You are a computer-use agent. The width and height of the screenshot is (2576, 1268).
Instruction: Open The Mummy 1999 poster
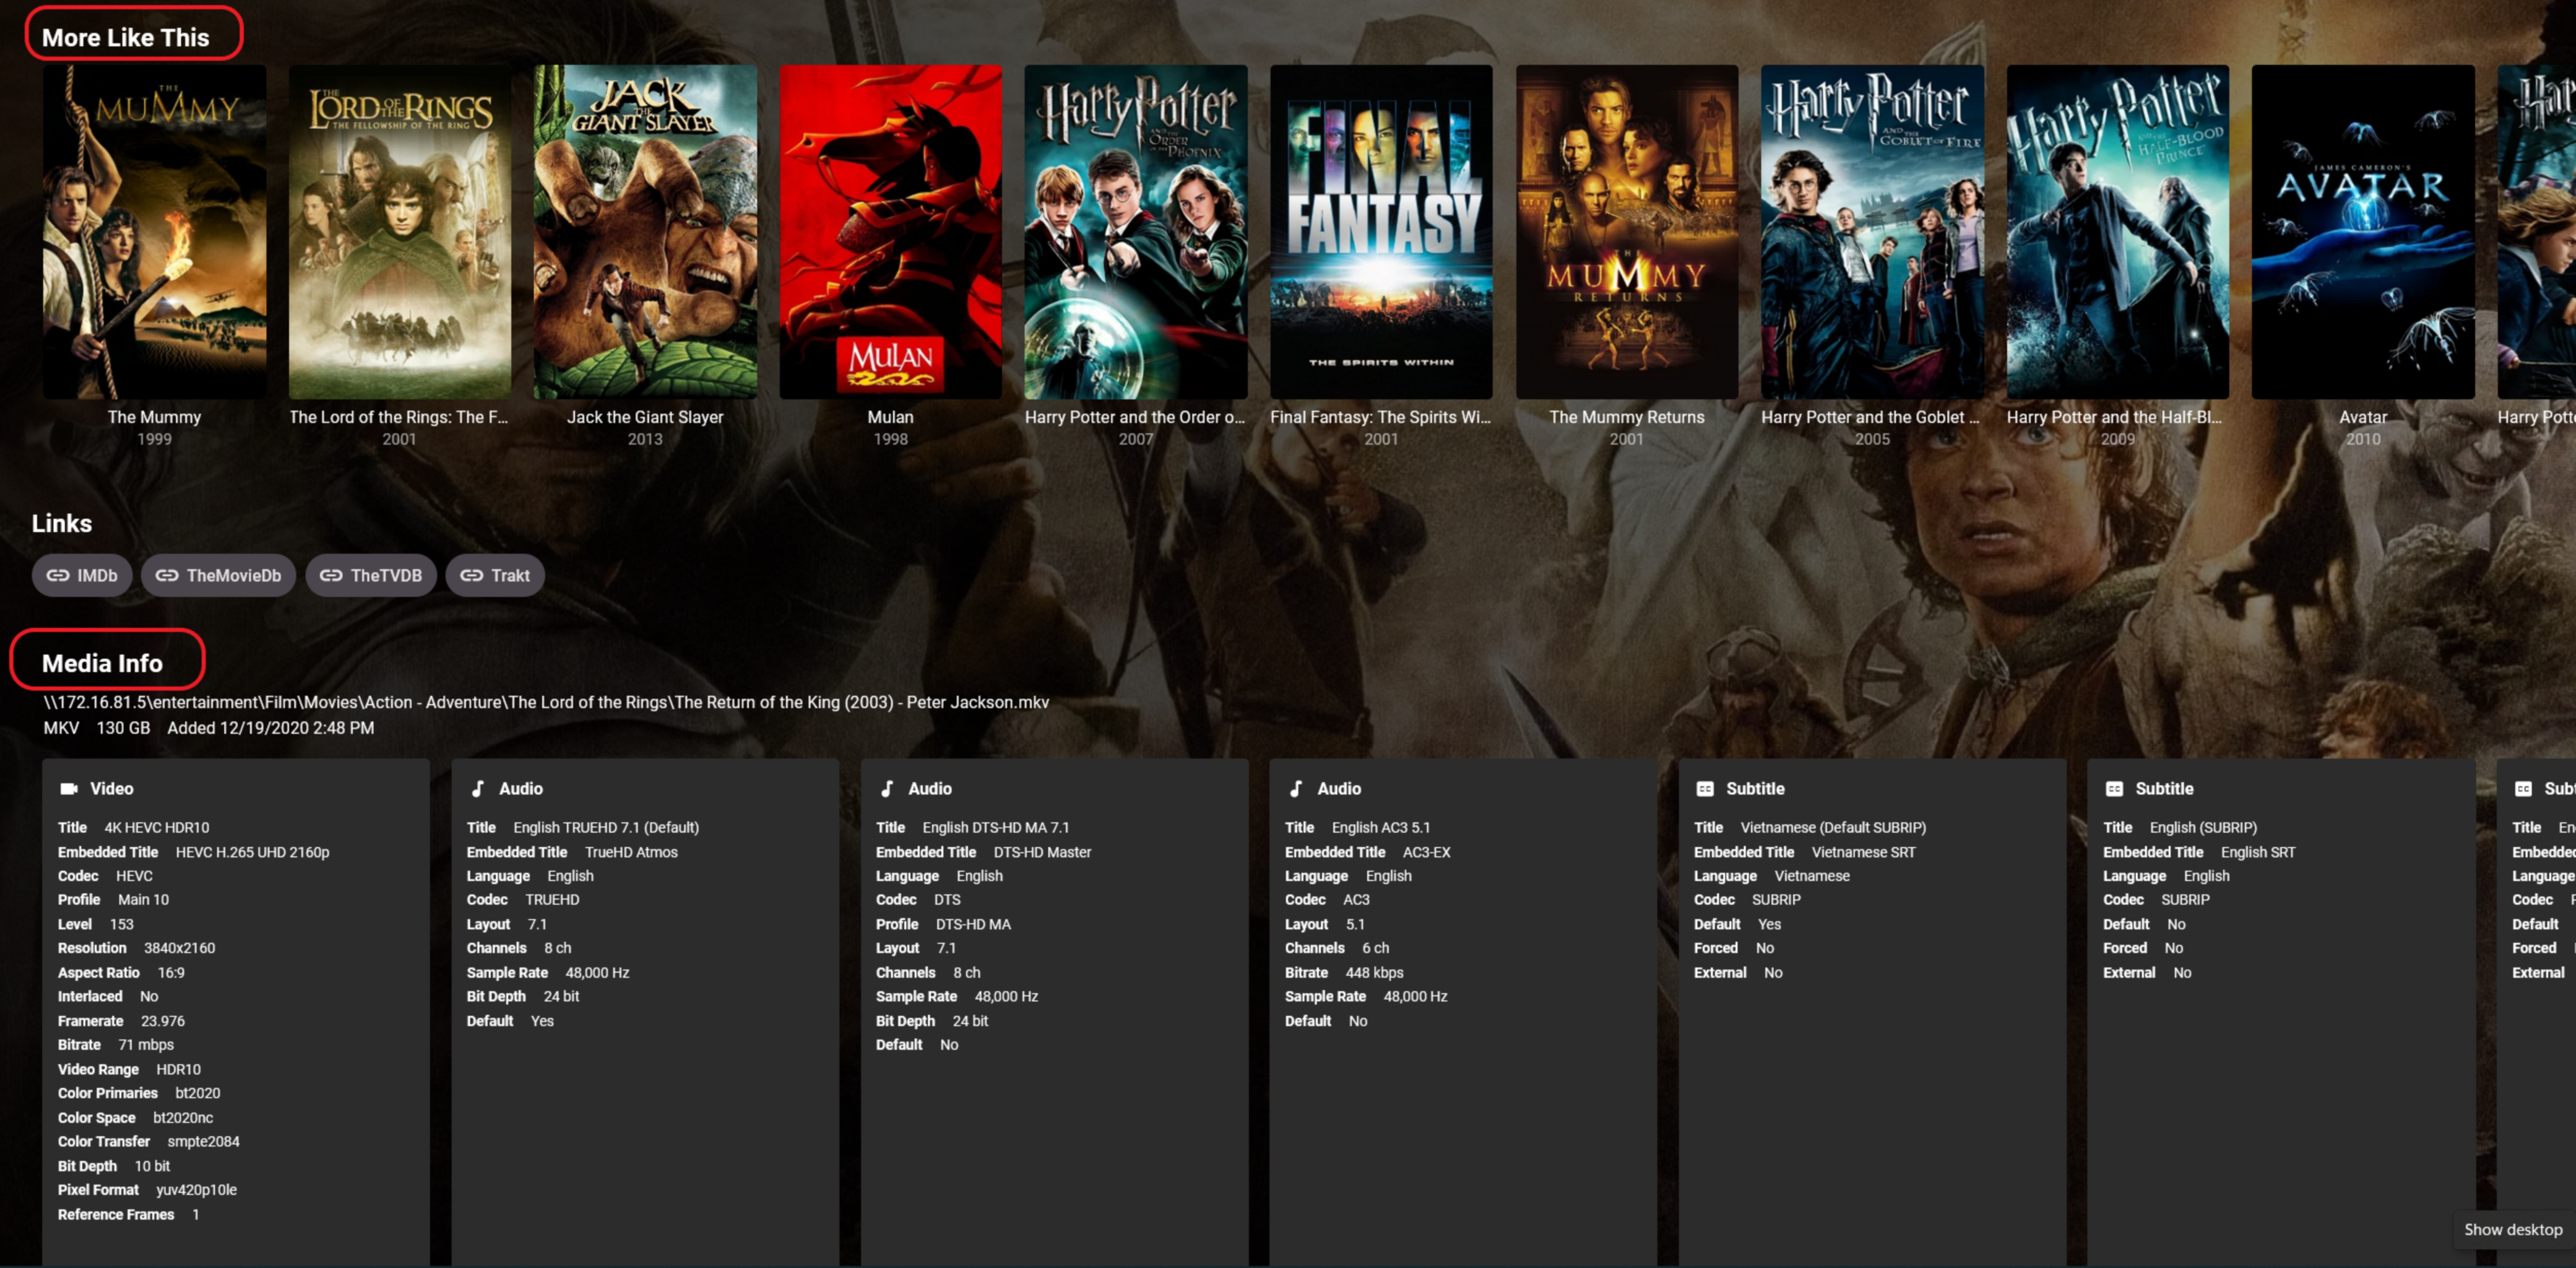(x=154, y=232)
